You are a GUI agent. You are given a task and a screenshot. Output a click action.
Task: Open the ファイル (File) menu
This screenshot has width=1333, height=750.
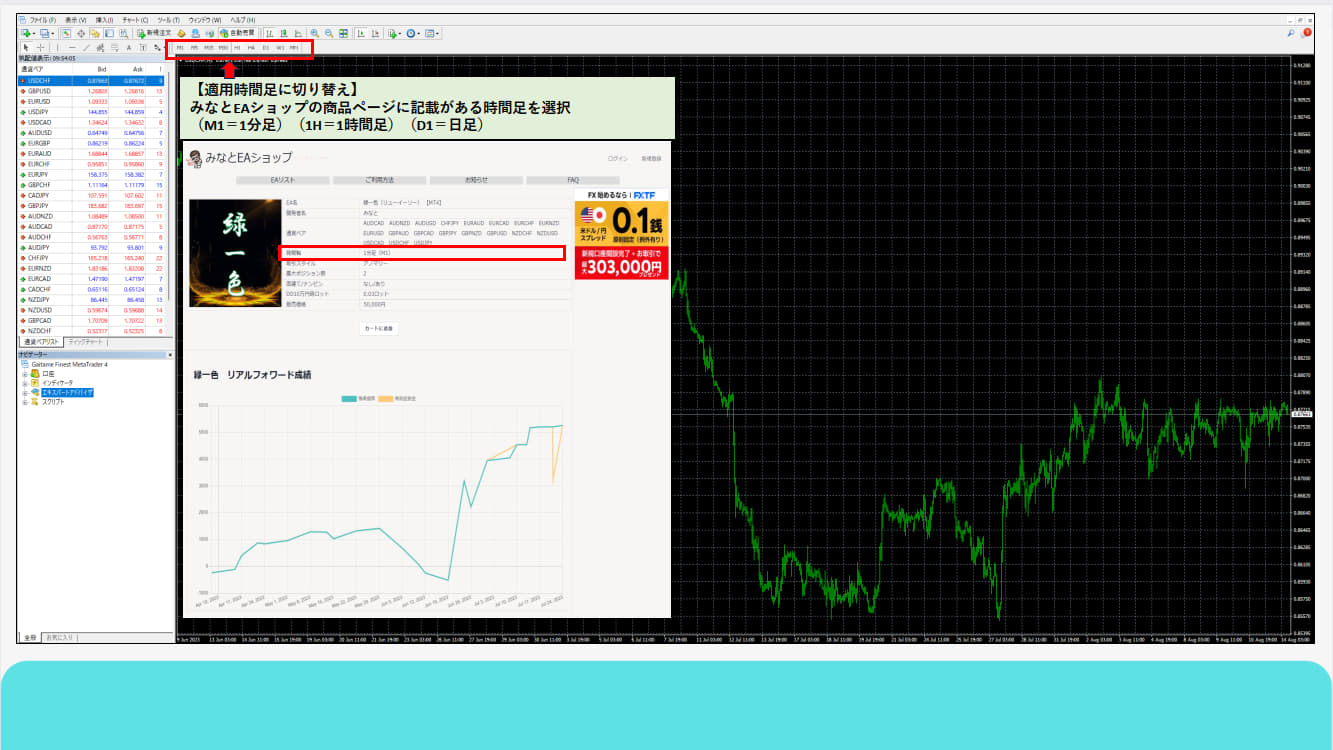point(42,20)
